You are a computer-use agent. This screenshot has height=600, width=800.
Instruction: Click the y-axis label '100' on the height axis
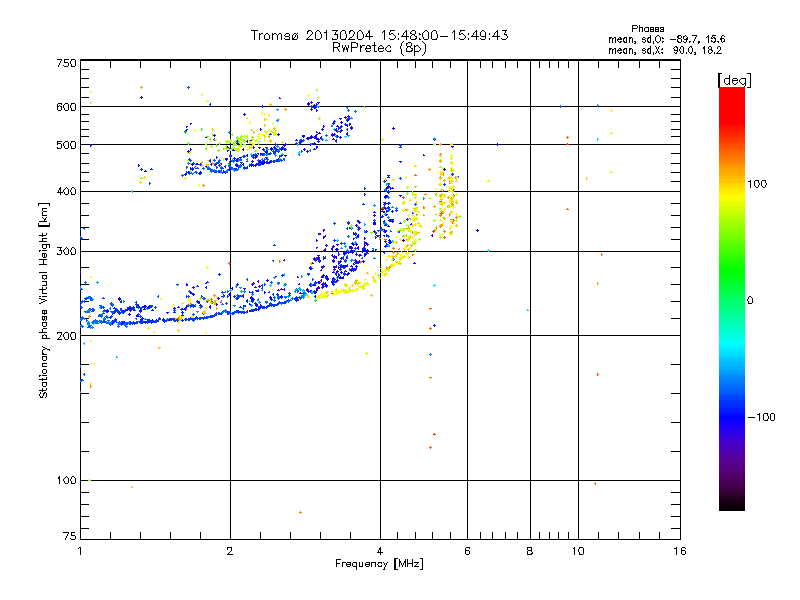(x=66, y=481)
